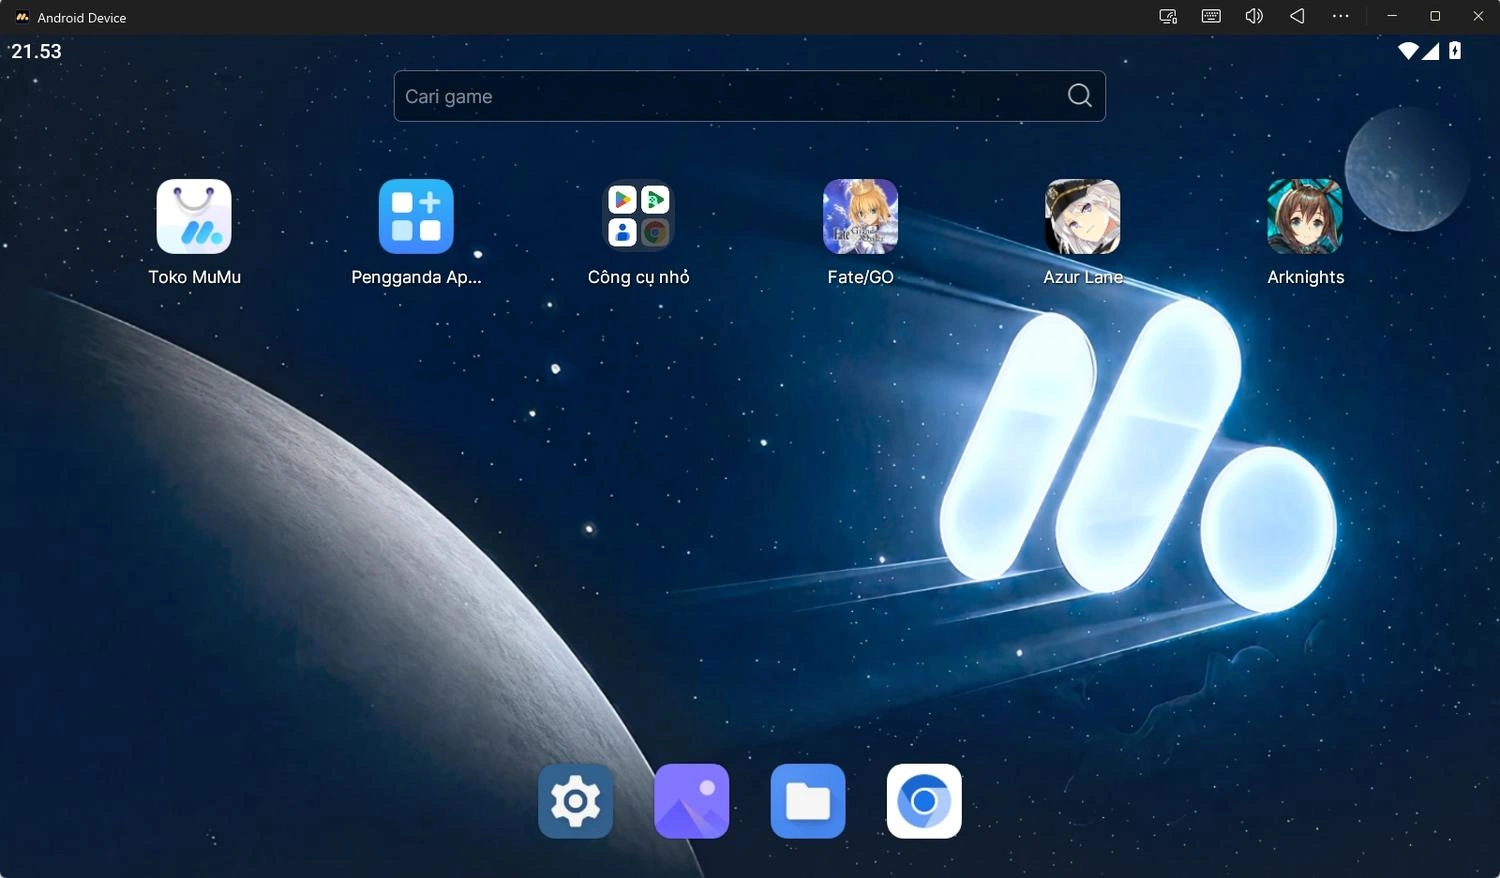Open the keyboard icon in title bar

pyautogui.click(x=1211, y=16)
